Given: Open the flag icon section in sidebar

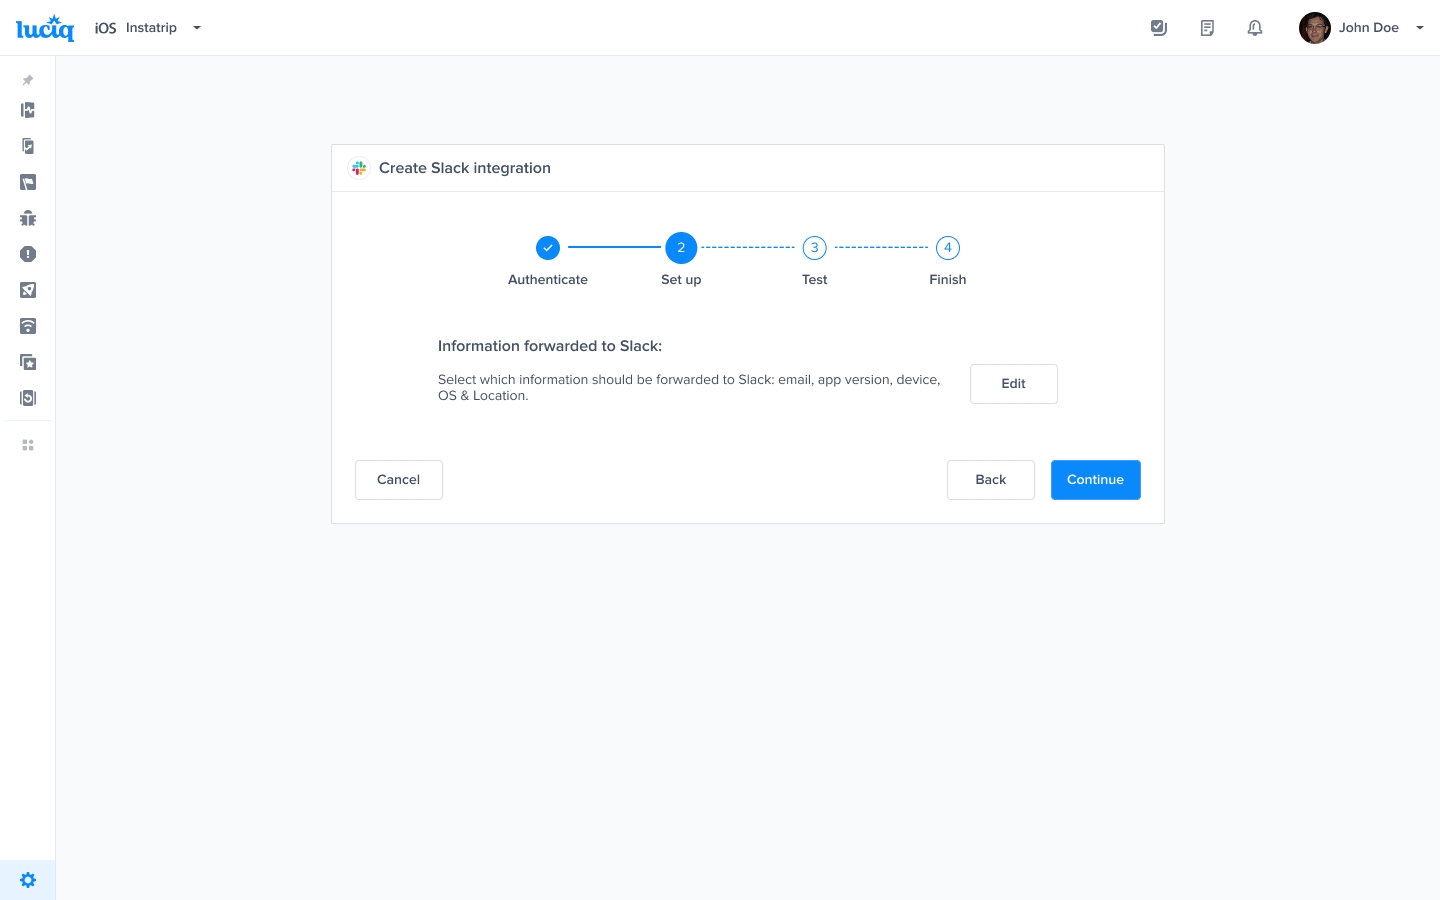Looking at the screenshot, I should click(28, 182).
